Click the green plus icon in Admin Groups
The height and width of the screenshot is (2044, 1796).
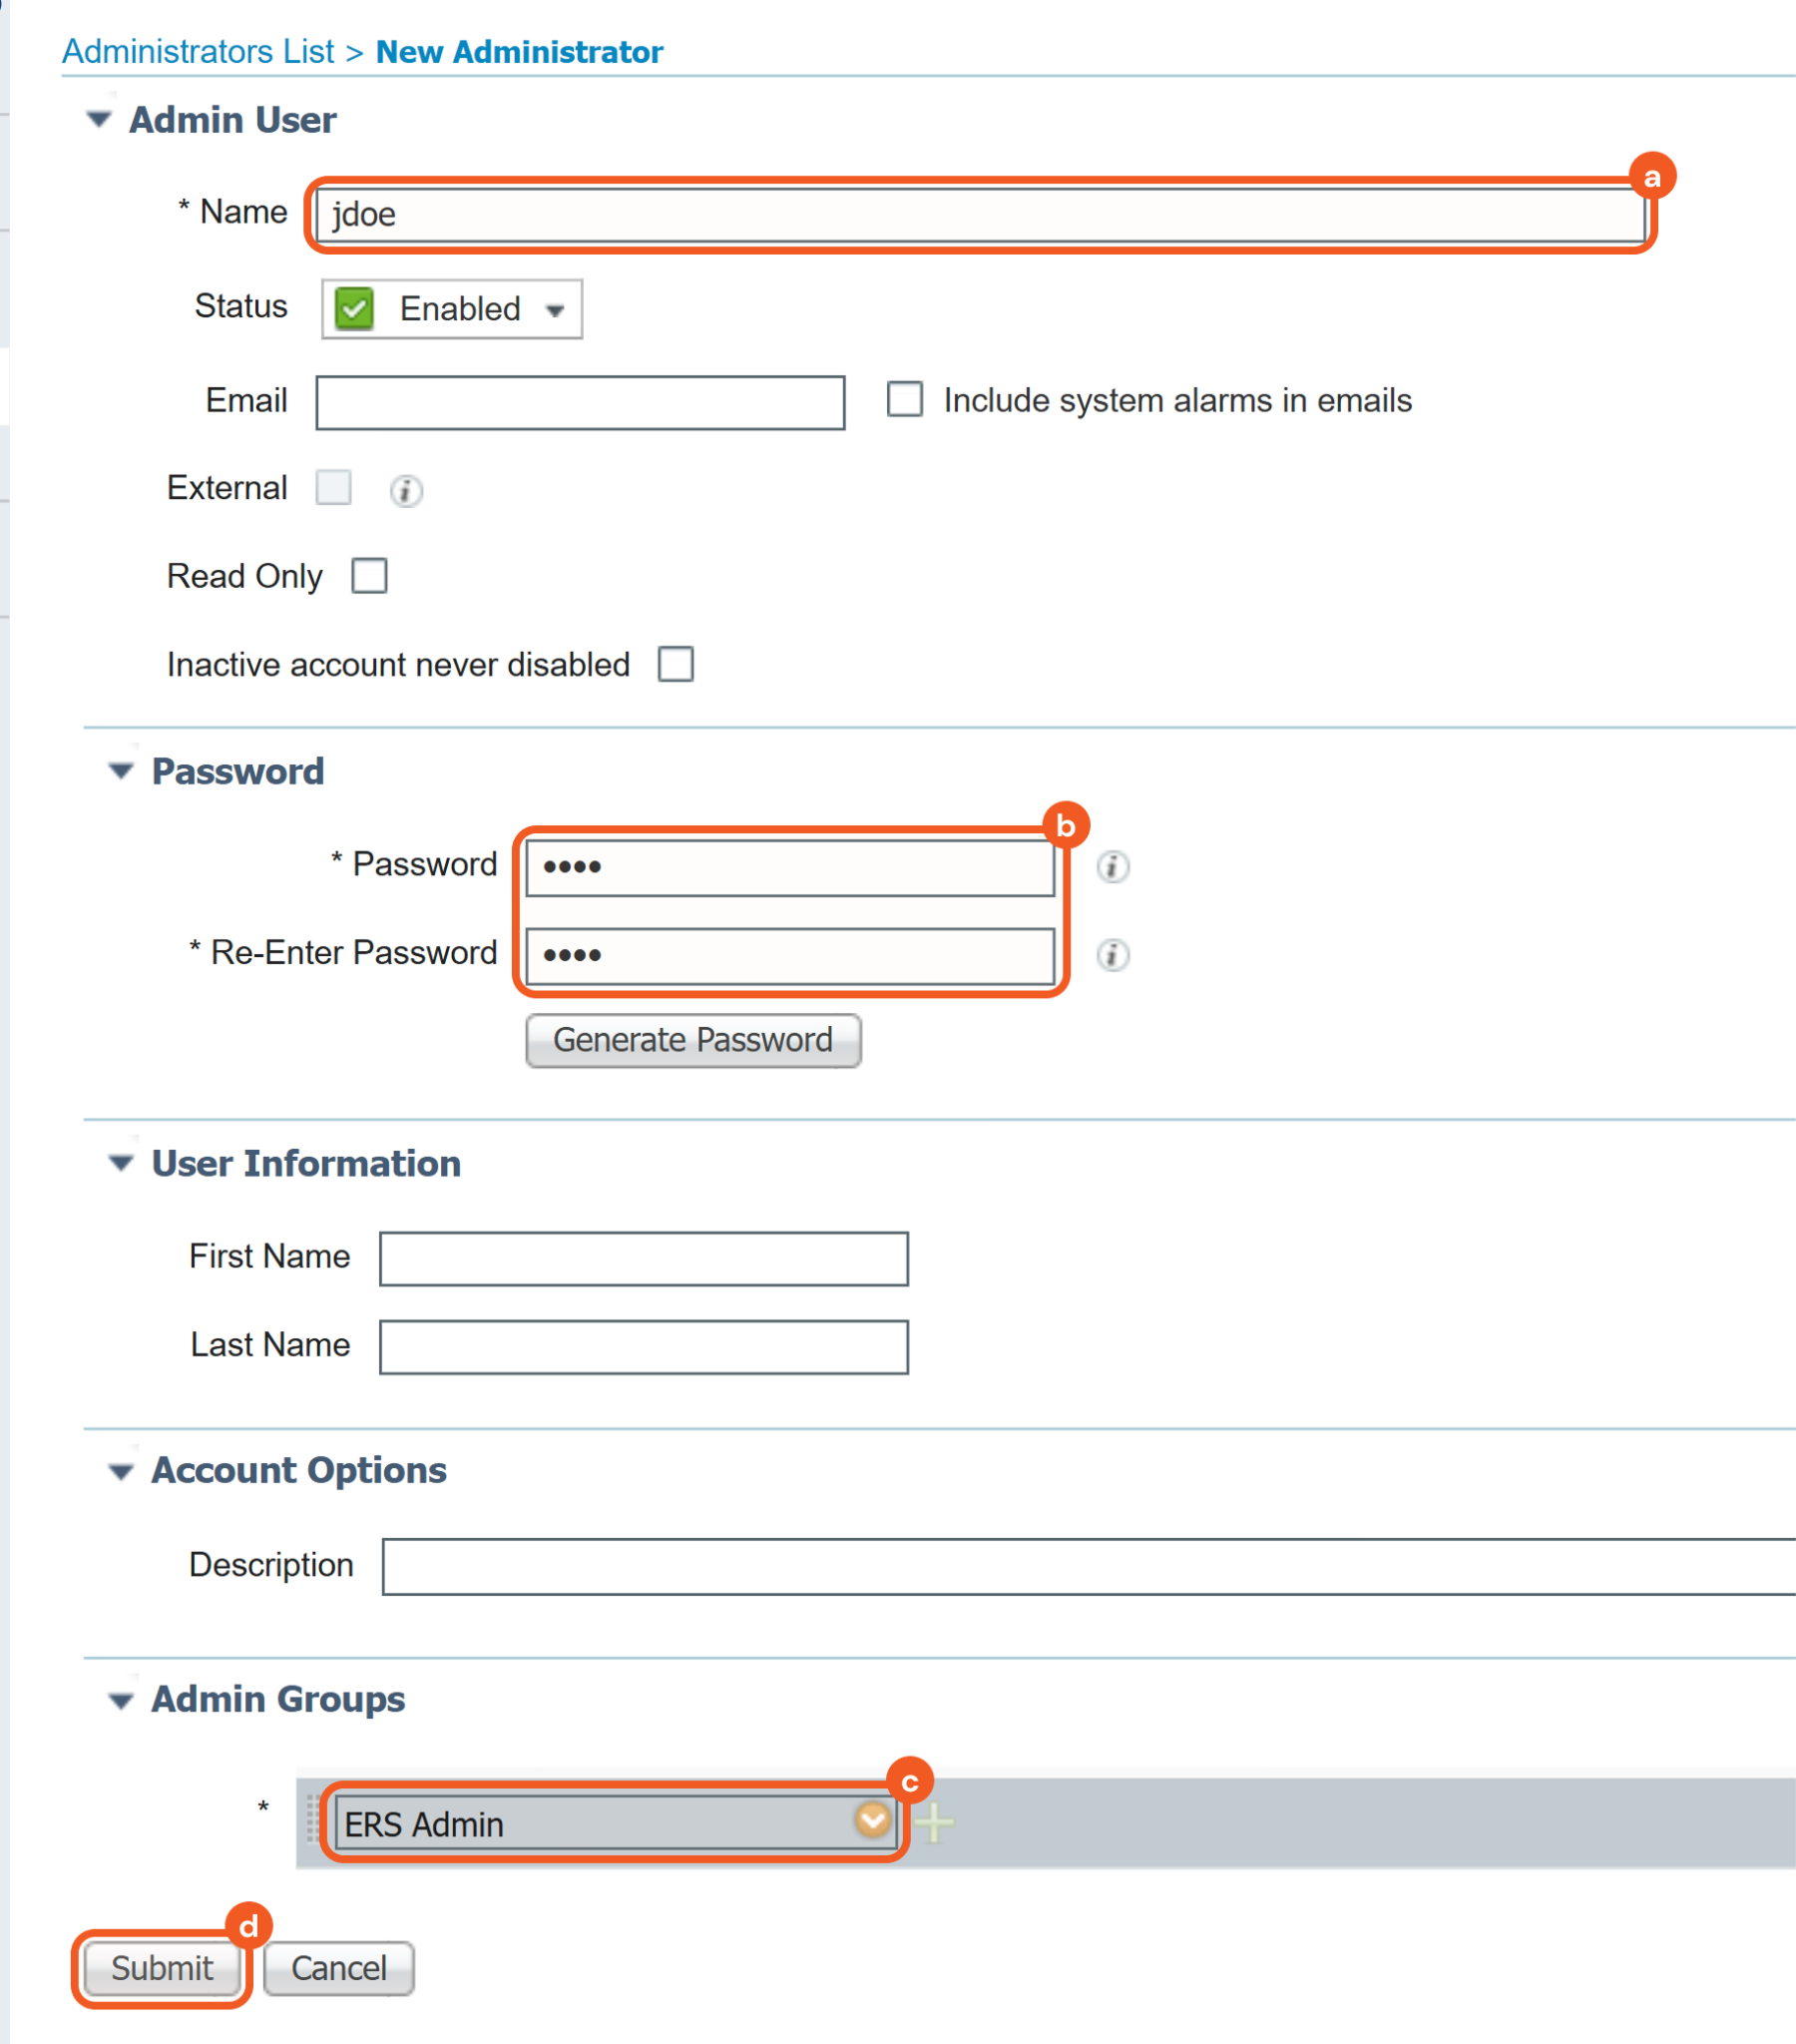click(x=934, y=1823)
